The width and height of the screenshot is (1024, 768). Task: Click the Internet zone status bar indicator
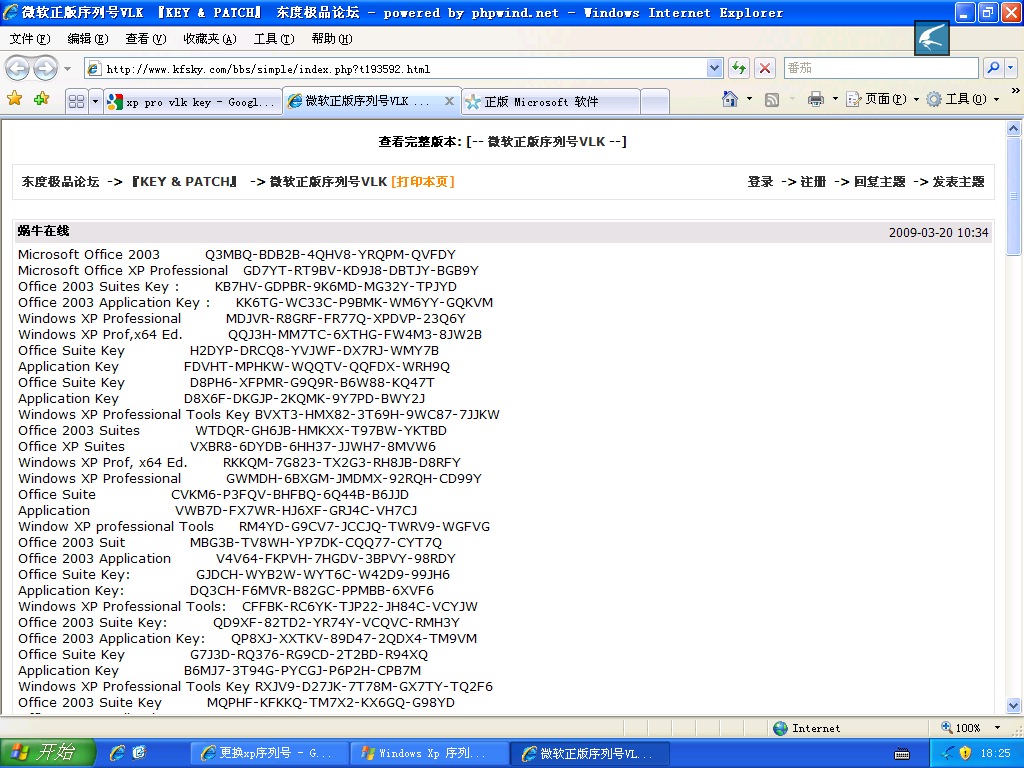coord(807,728)
